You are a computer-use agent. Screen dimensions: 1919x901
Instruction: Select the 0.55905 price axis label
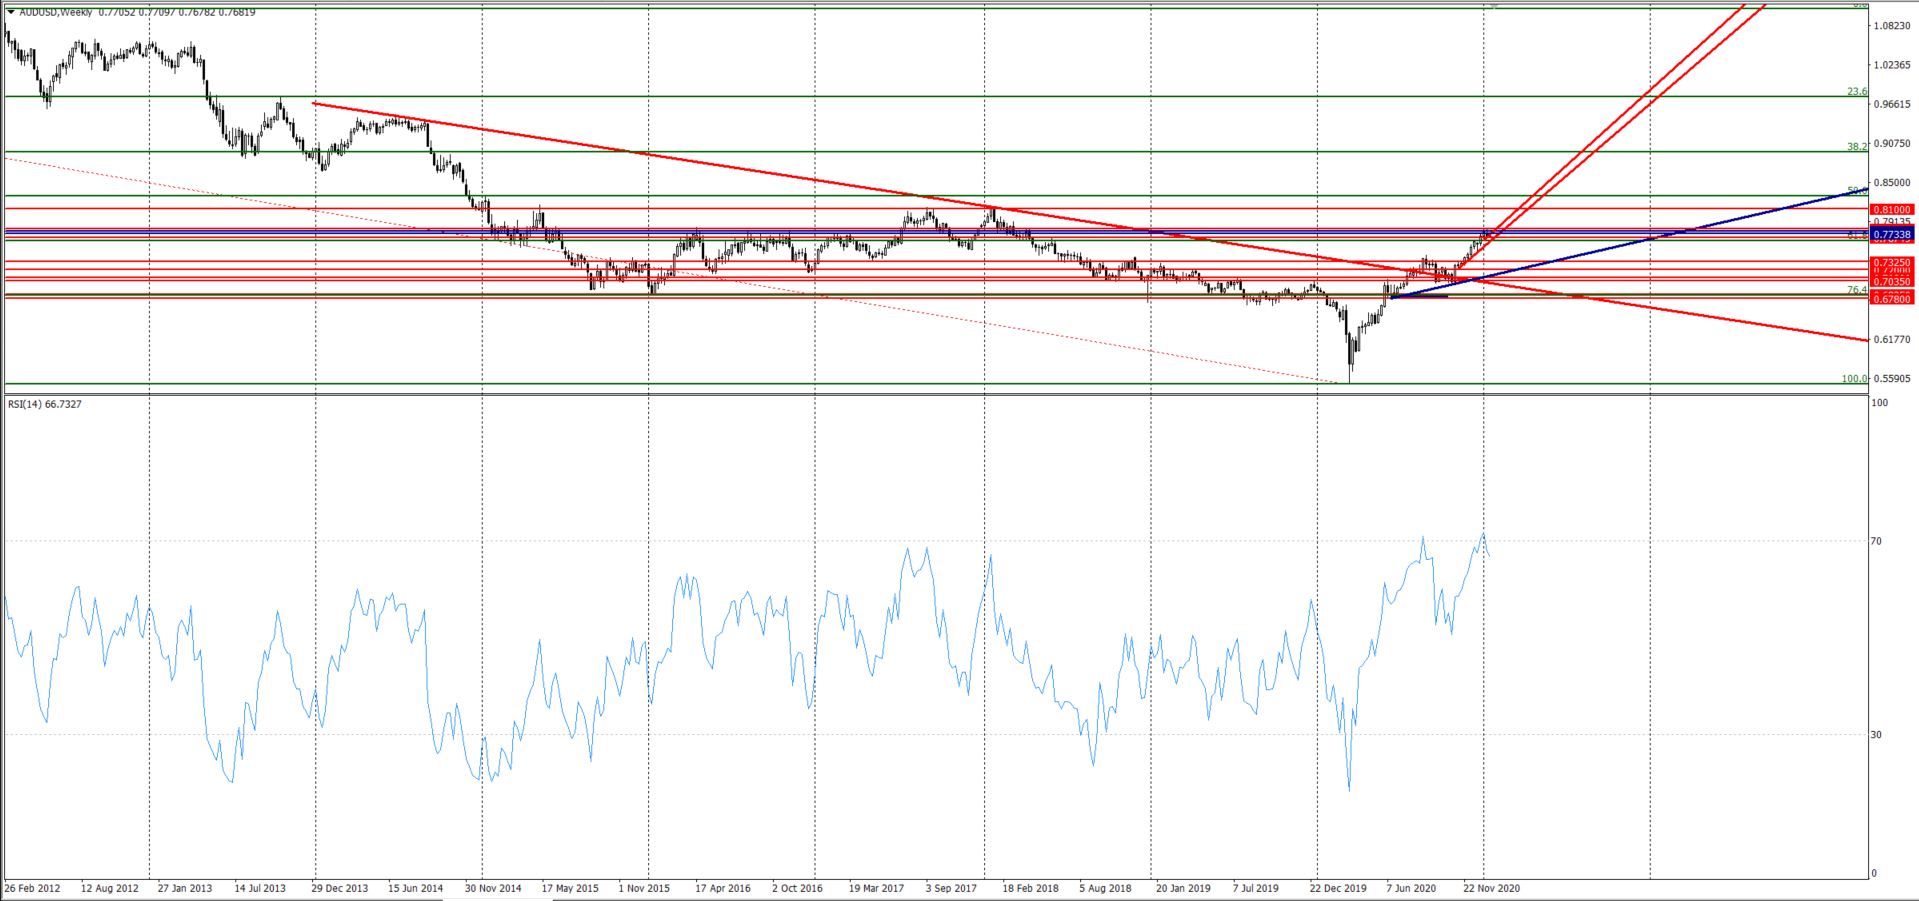pos(1890,379)
